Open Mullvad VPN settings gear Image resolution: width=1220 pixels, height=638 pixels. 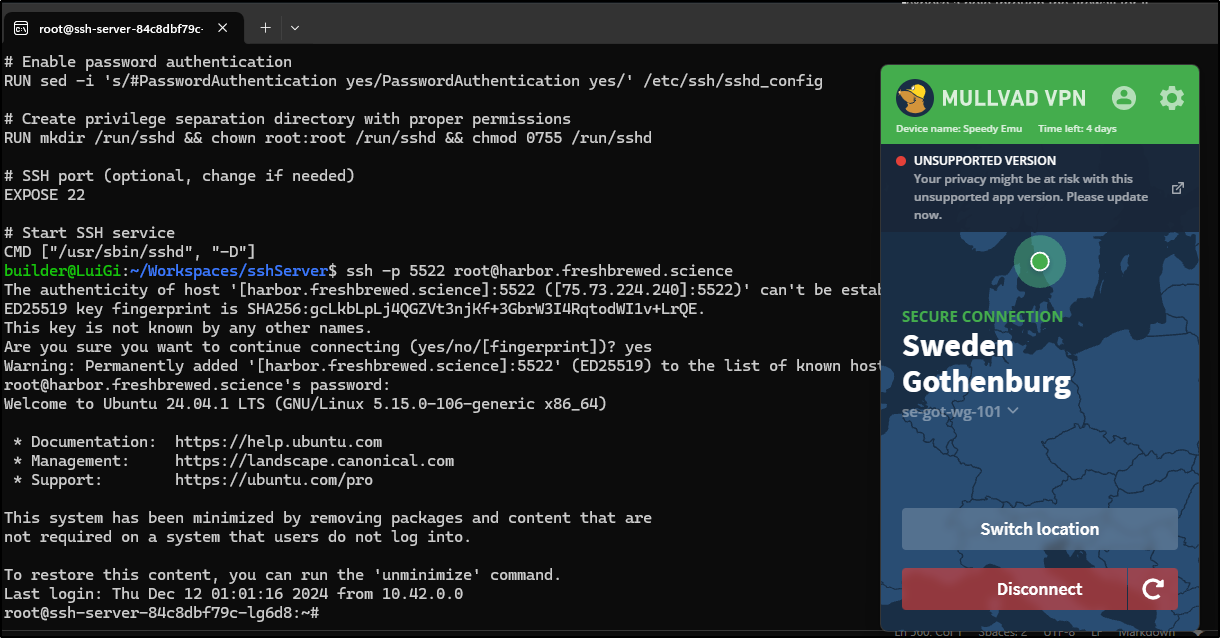[x=1171, y=98]
